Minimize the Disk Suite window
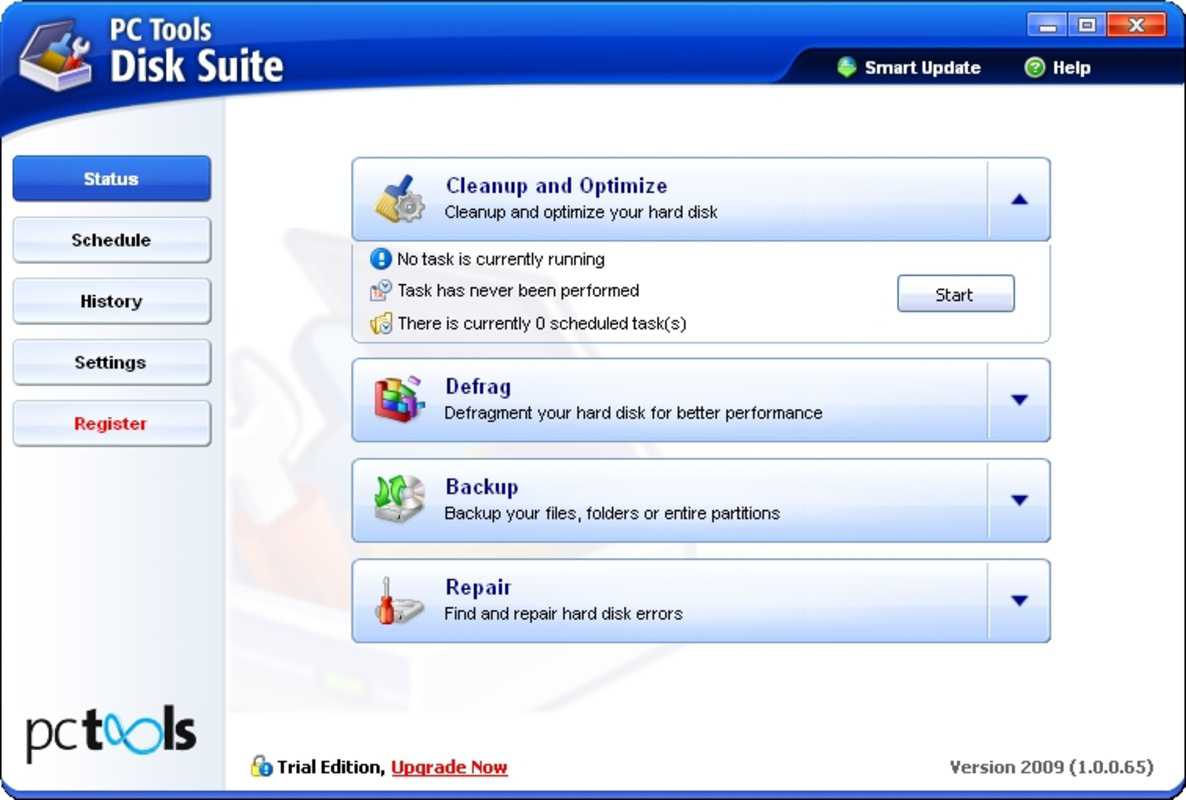 [x=1048, y=25]
